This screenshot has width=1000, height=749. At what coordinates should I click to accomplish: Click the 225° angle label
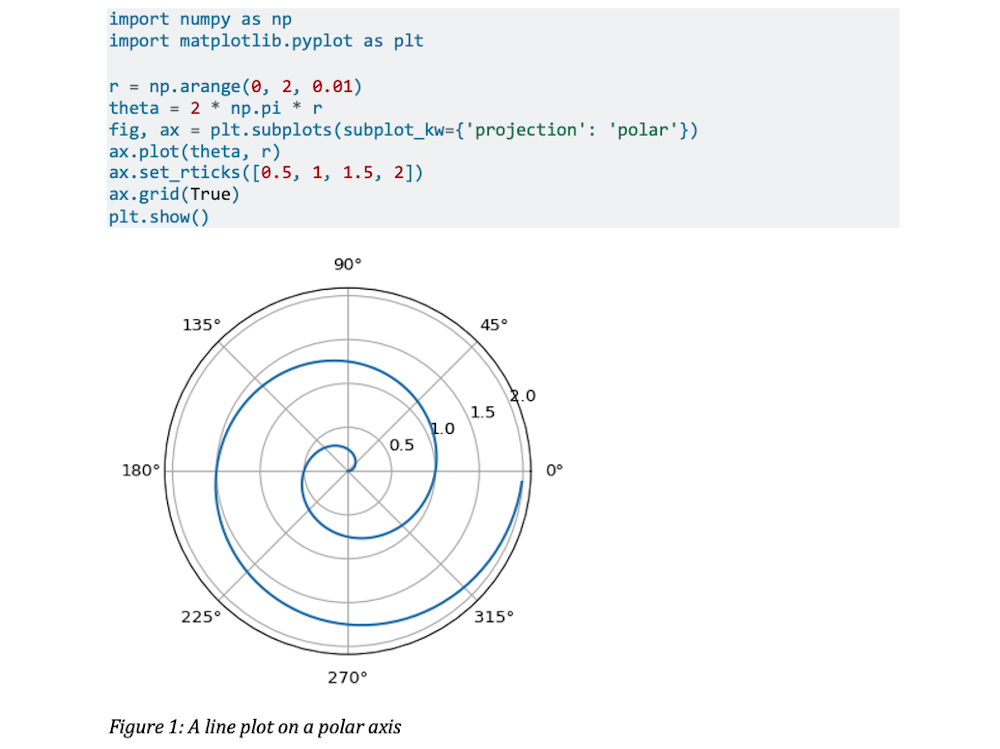coord(200,616)
